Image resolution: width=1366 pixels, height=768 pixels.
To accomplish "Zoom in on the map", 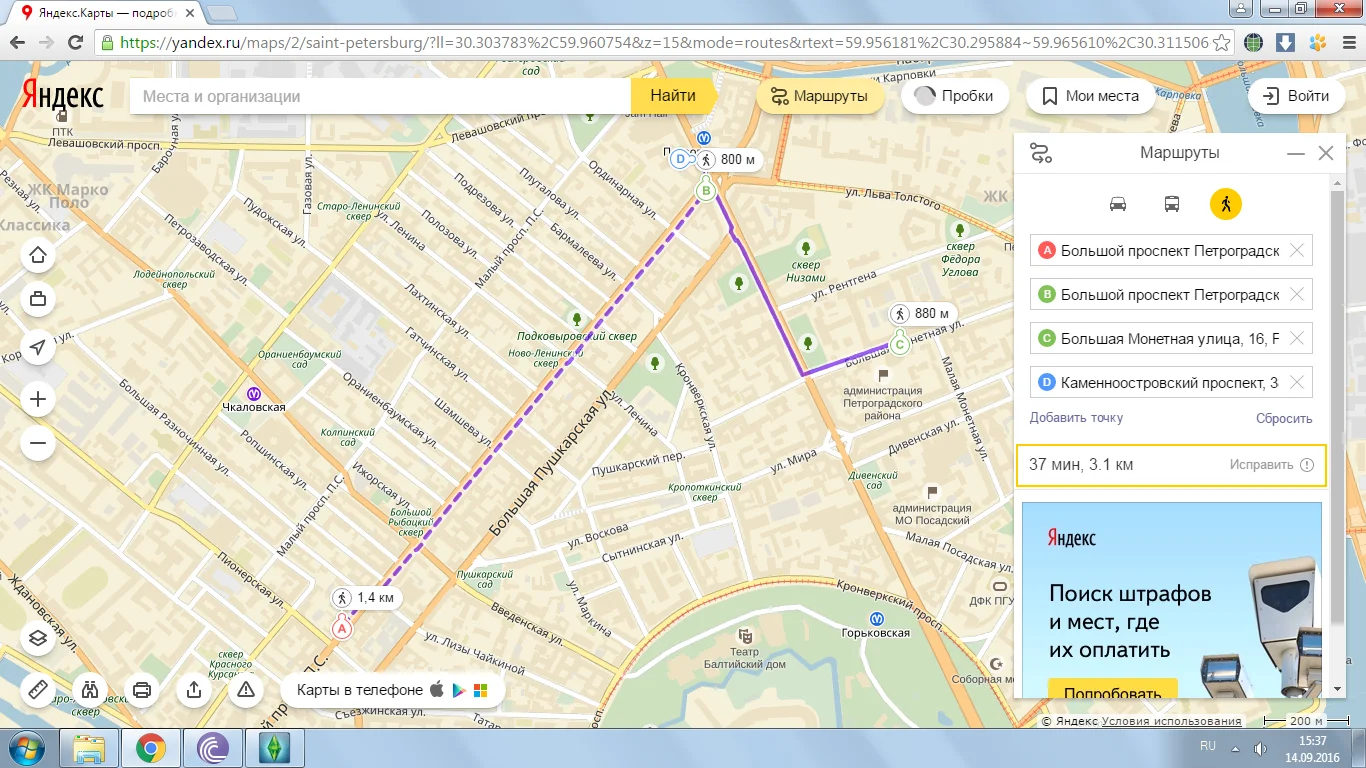I will tap(38, 400).
